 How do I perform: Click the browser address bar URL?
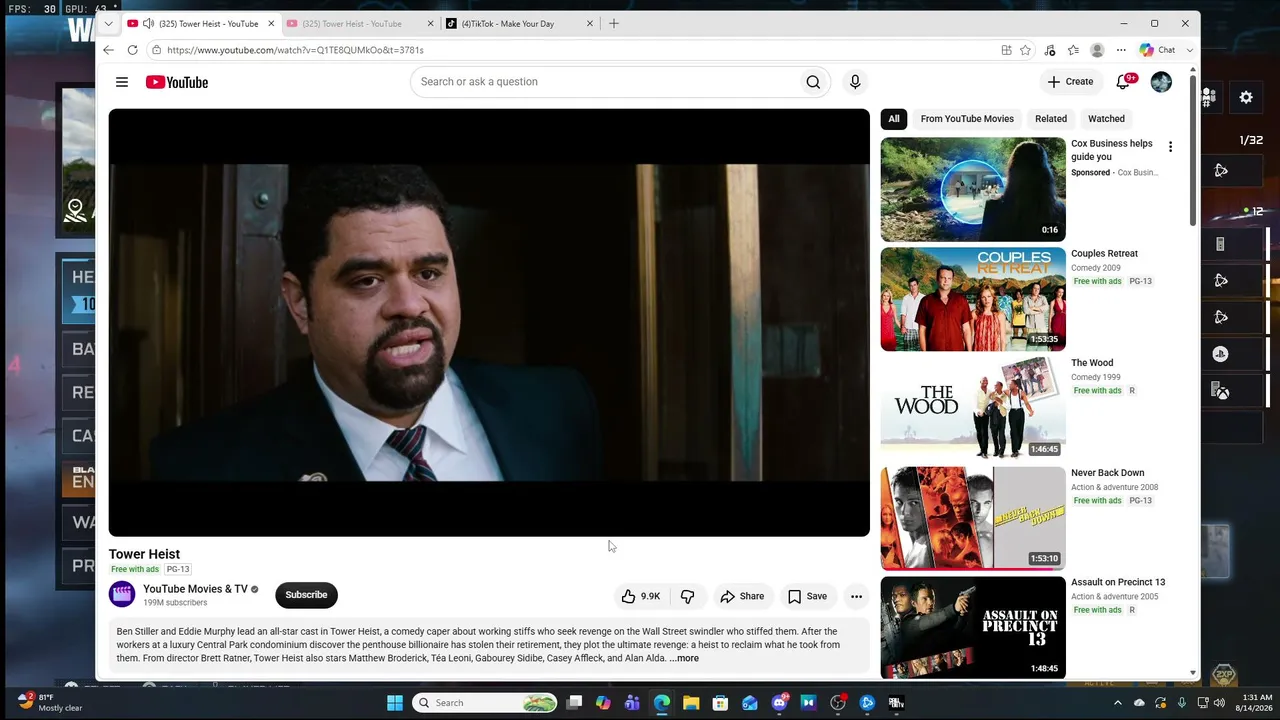295,50
